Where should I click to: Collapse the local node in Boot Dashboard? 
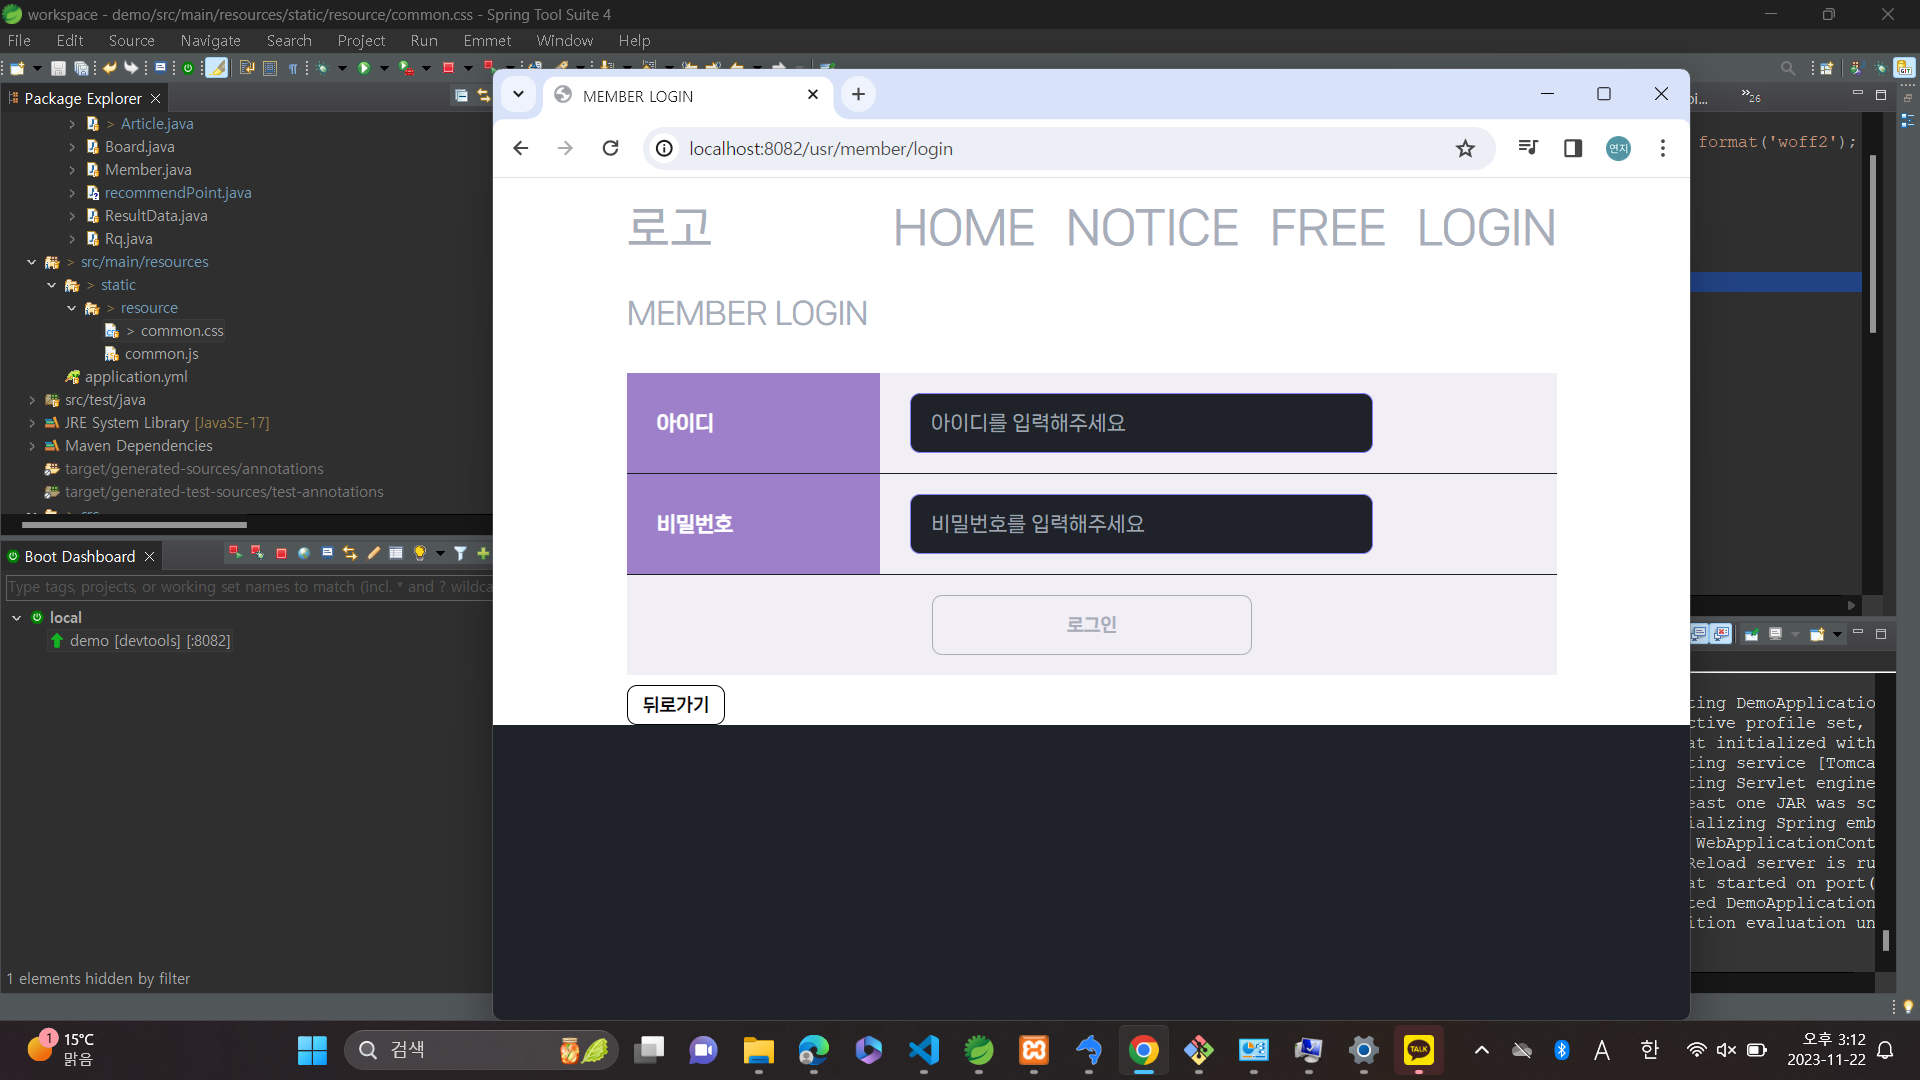(x=16, y=618)
